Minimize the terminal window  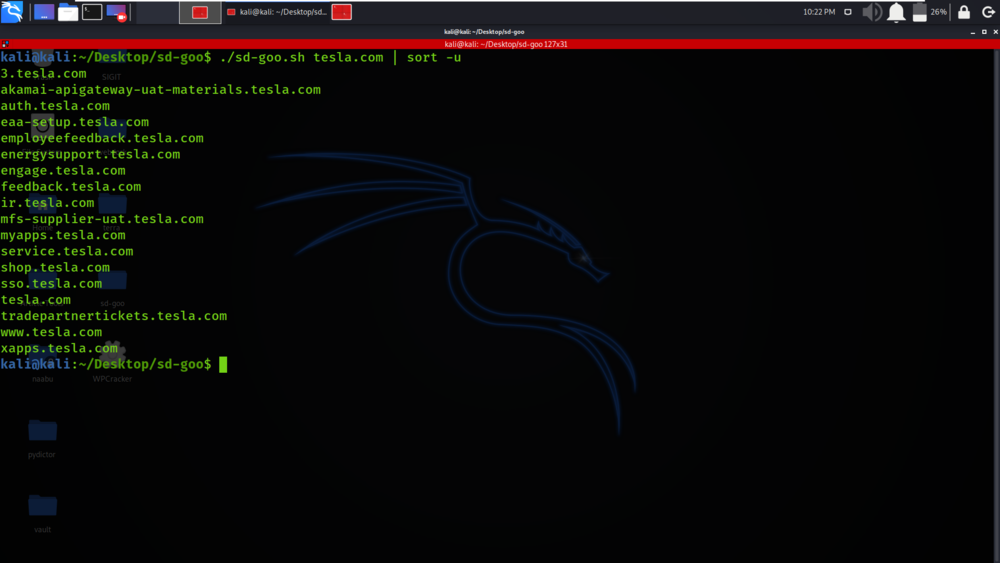click(973, 32)
